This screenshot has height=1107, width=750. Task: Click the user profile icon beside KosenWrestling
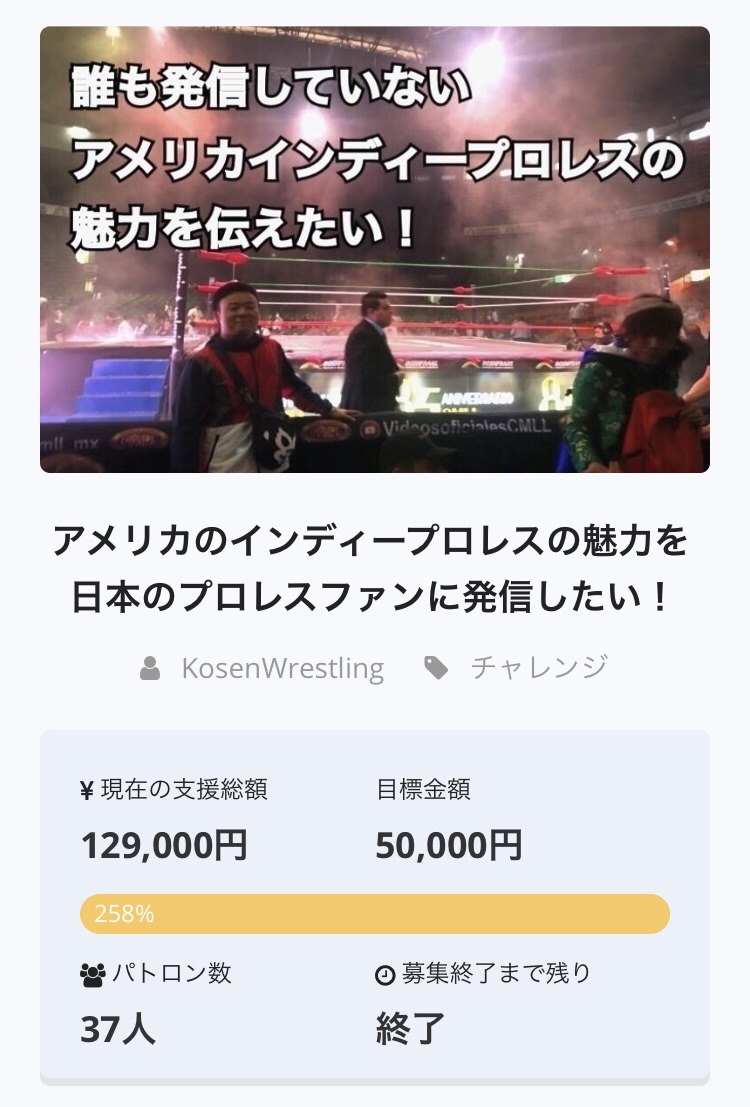coord(150,668)
